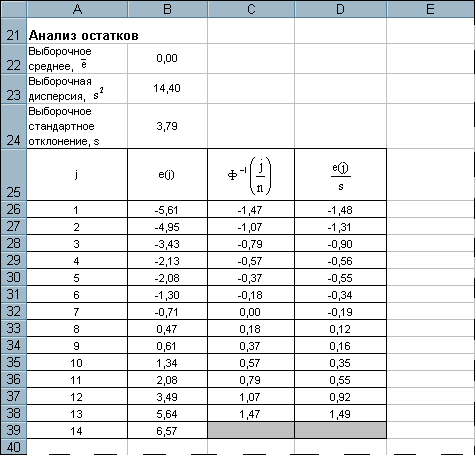This screenshot has height=455, width=475.
Task: Select the cell containing 1,49
Action: coord(340,414)
